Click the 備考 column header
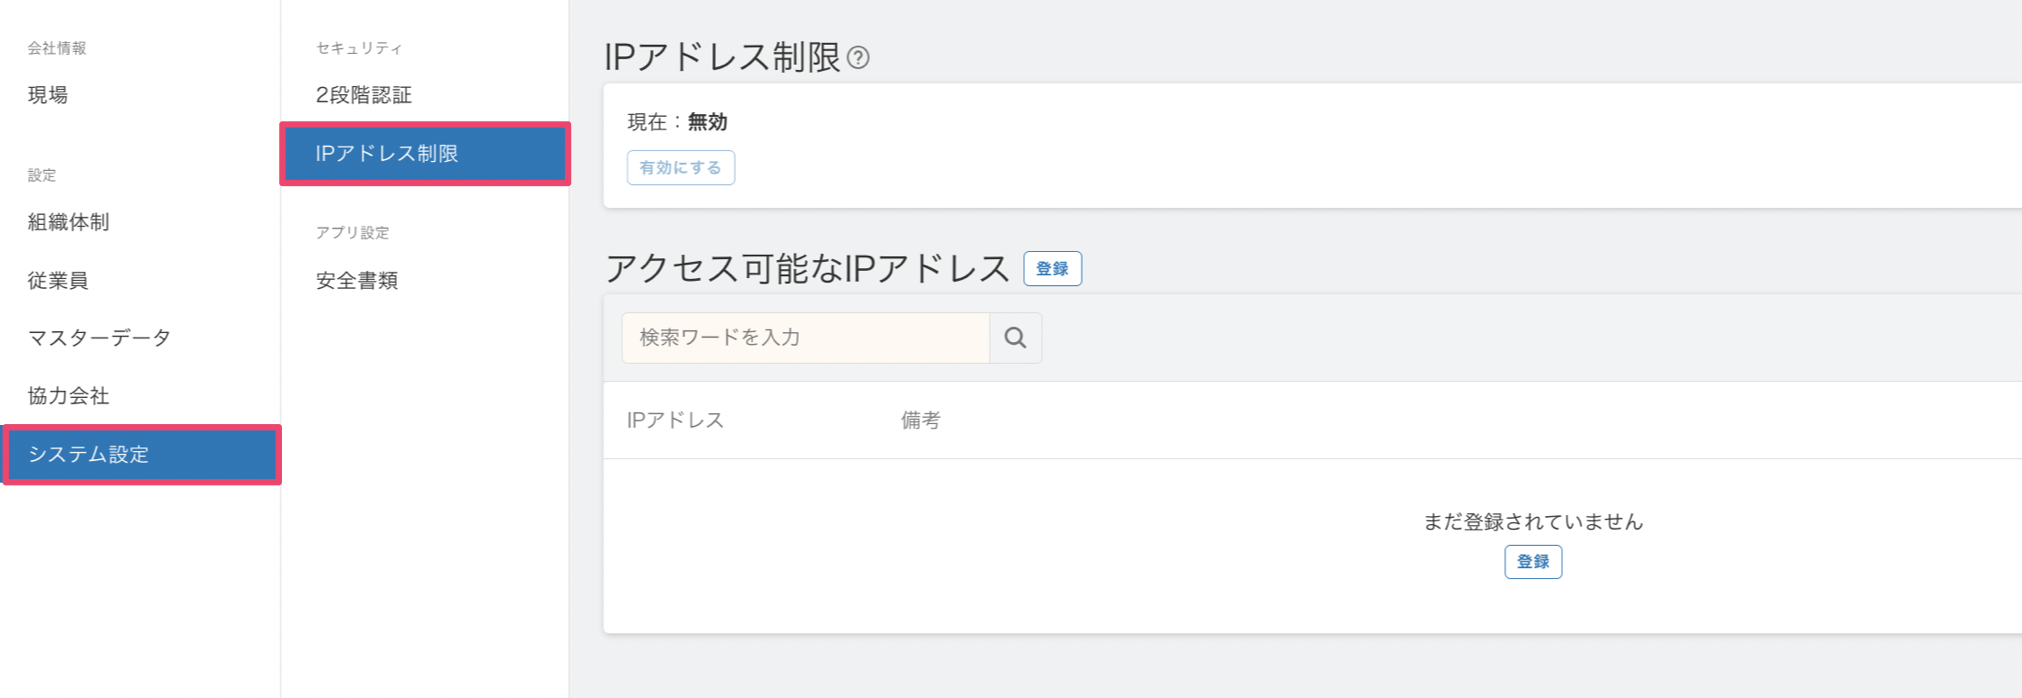 point(919,420)
